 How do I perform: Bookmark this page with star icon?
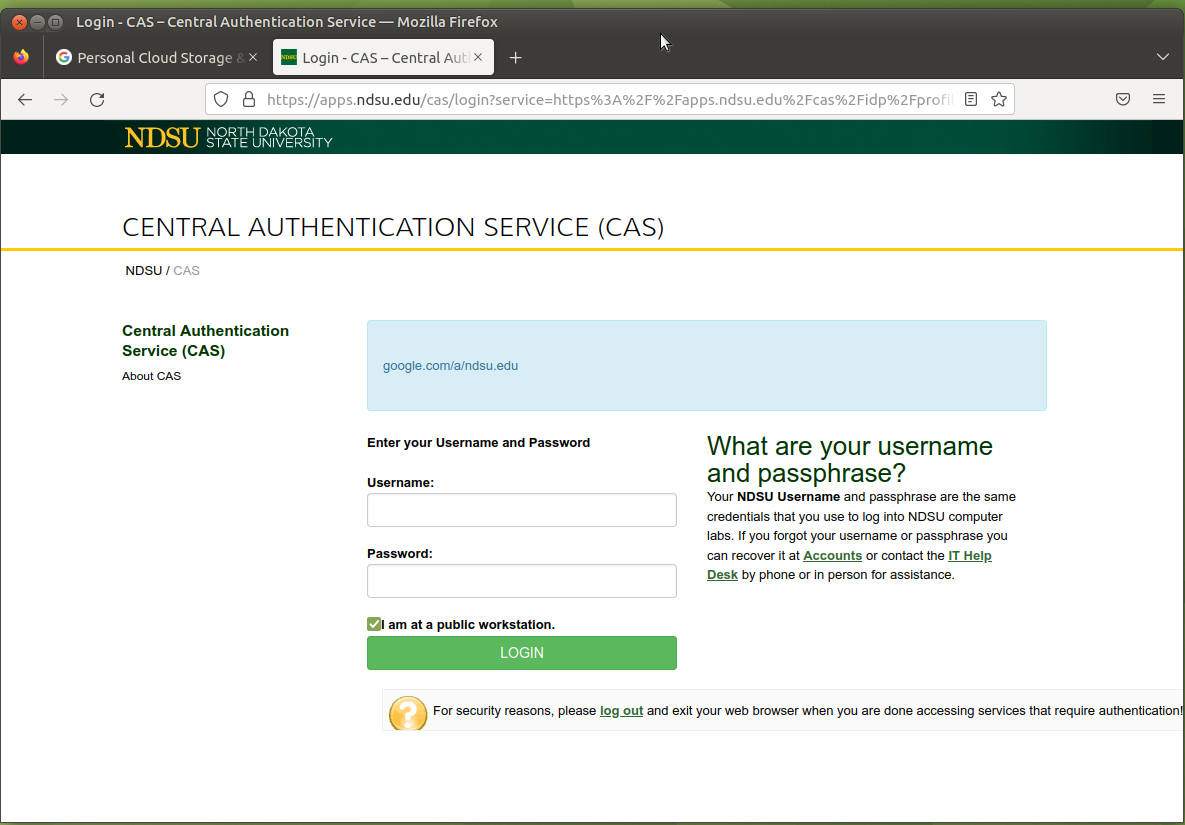click(998, 99)
